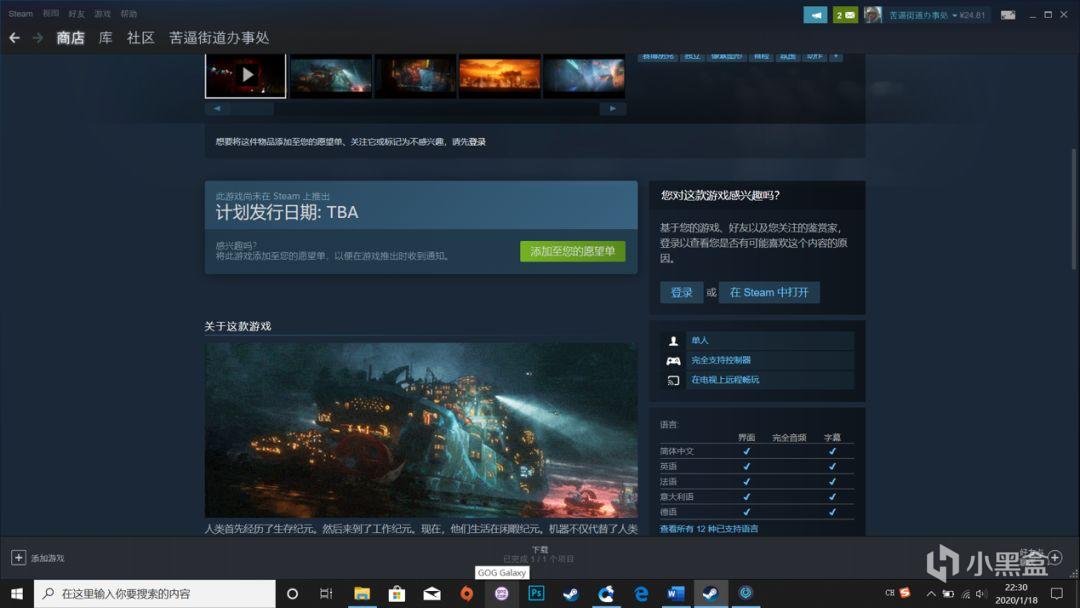The image size is (1080, 608).
Task: Open Microsoft Edge from the taskbar
Action: click(x=641, y=594)
